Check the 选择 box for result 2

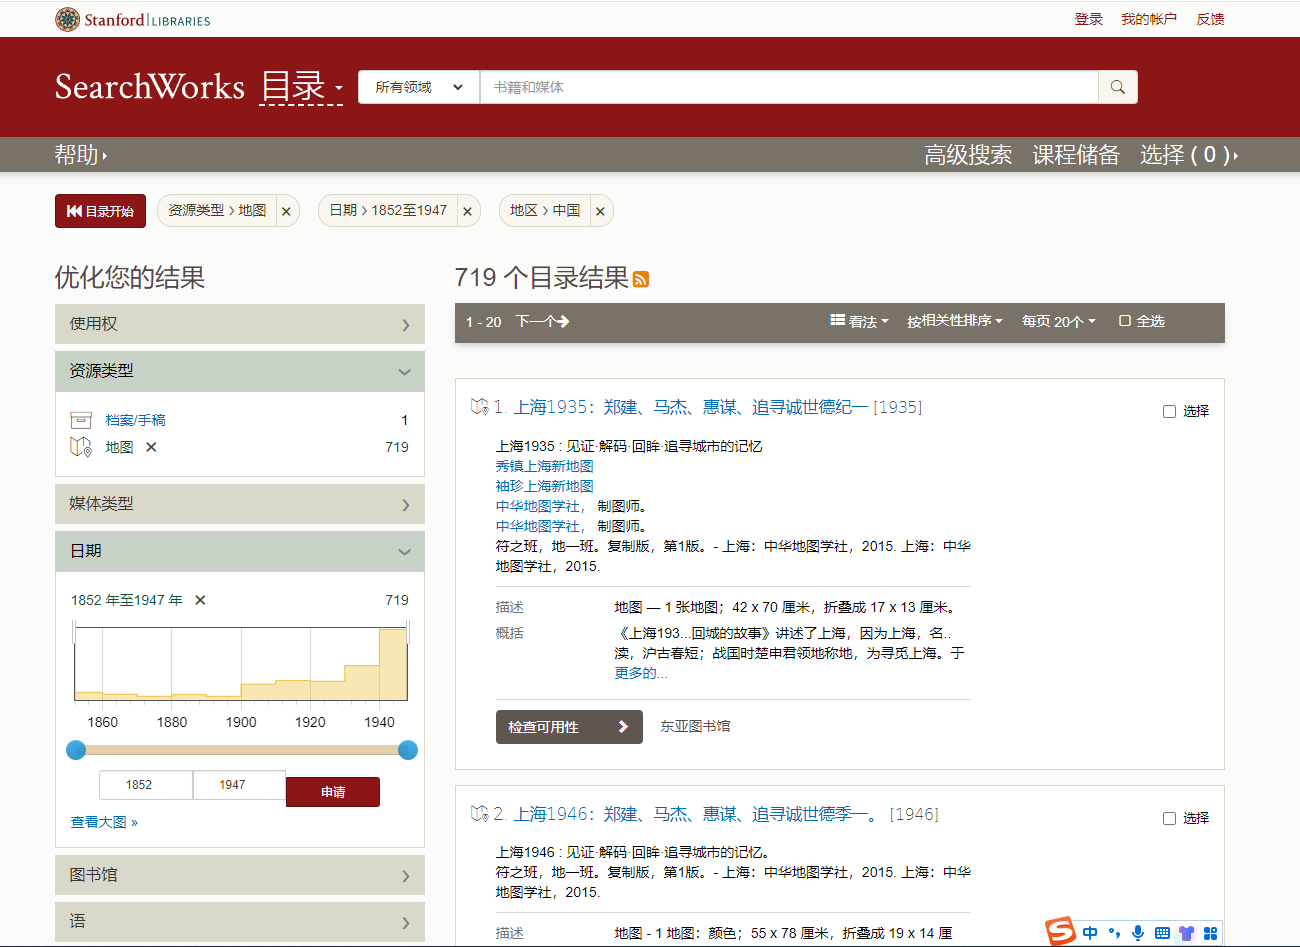pyautogui.click(x=1169, y=818)
